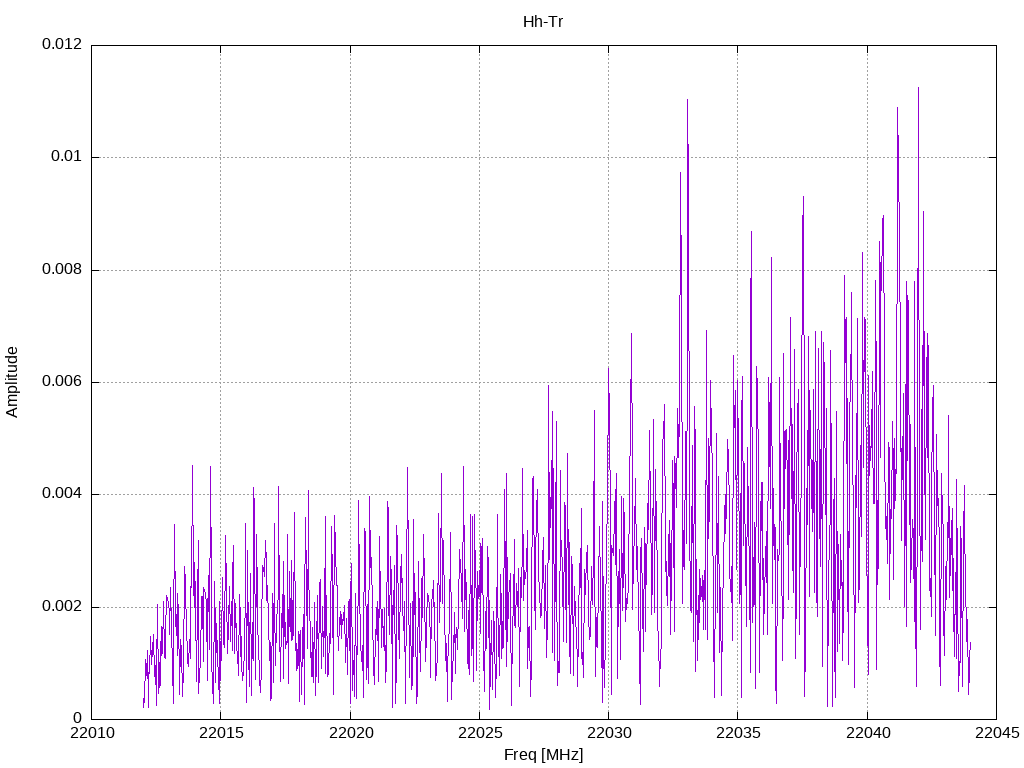Viewport: 1024px width, 768px height.
Task: Click the y-axis tick label 0.008
Action: 62,270
